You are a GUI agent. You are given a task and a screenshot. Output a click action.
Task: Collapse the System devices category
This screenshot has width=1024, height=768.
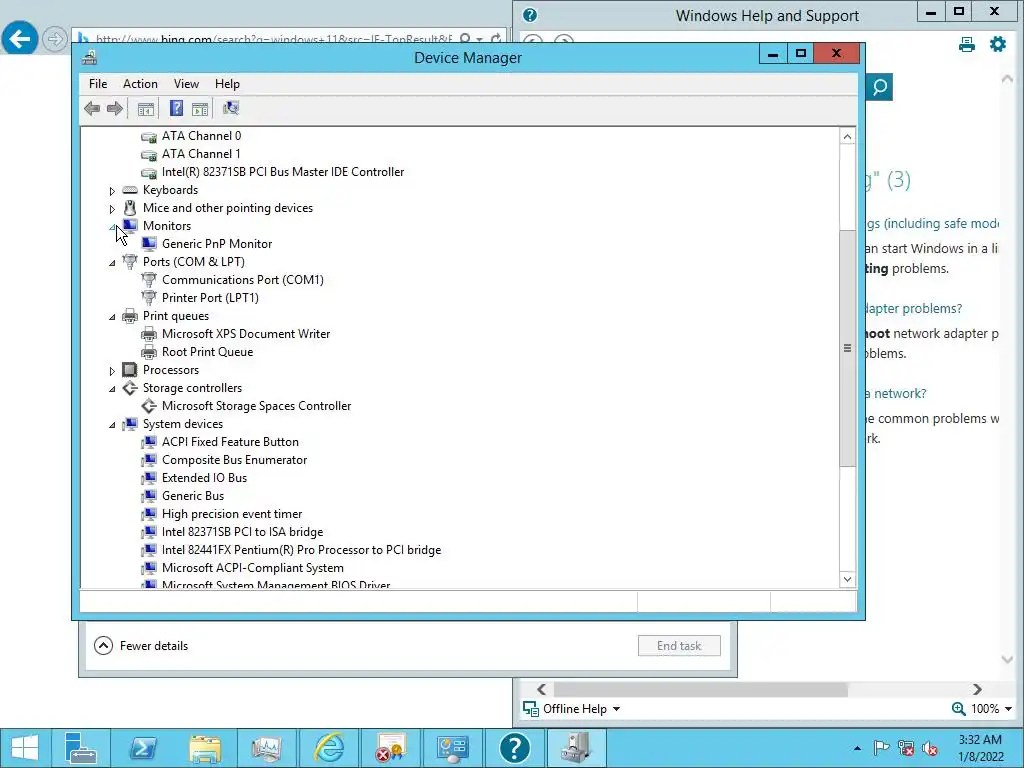pos(112,424)
